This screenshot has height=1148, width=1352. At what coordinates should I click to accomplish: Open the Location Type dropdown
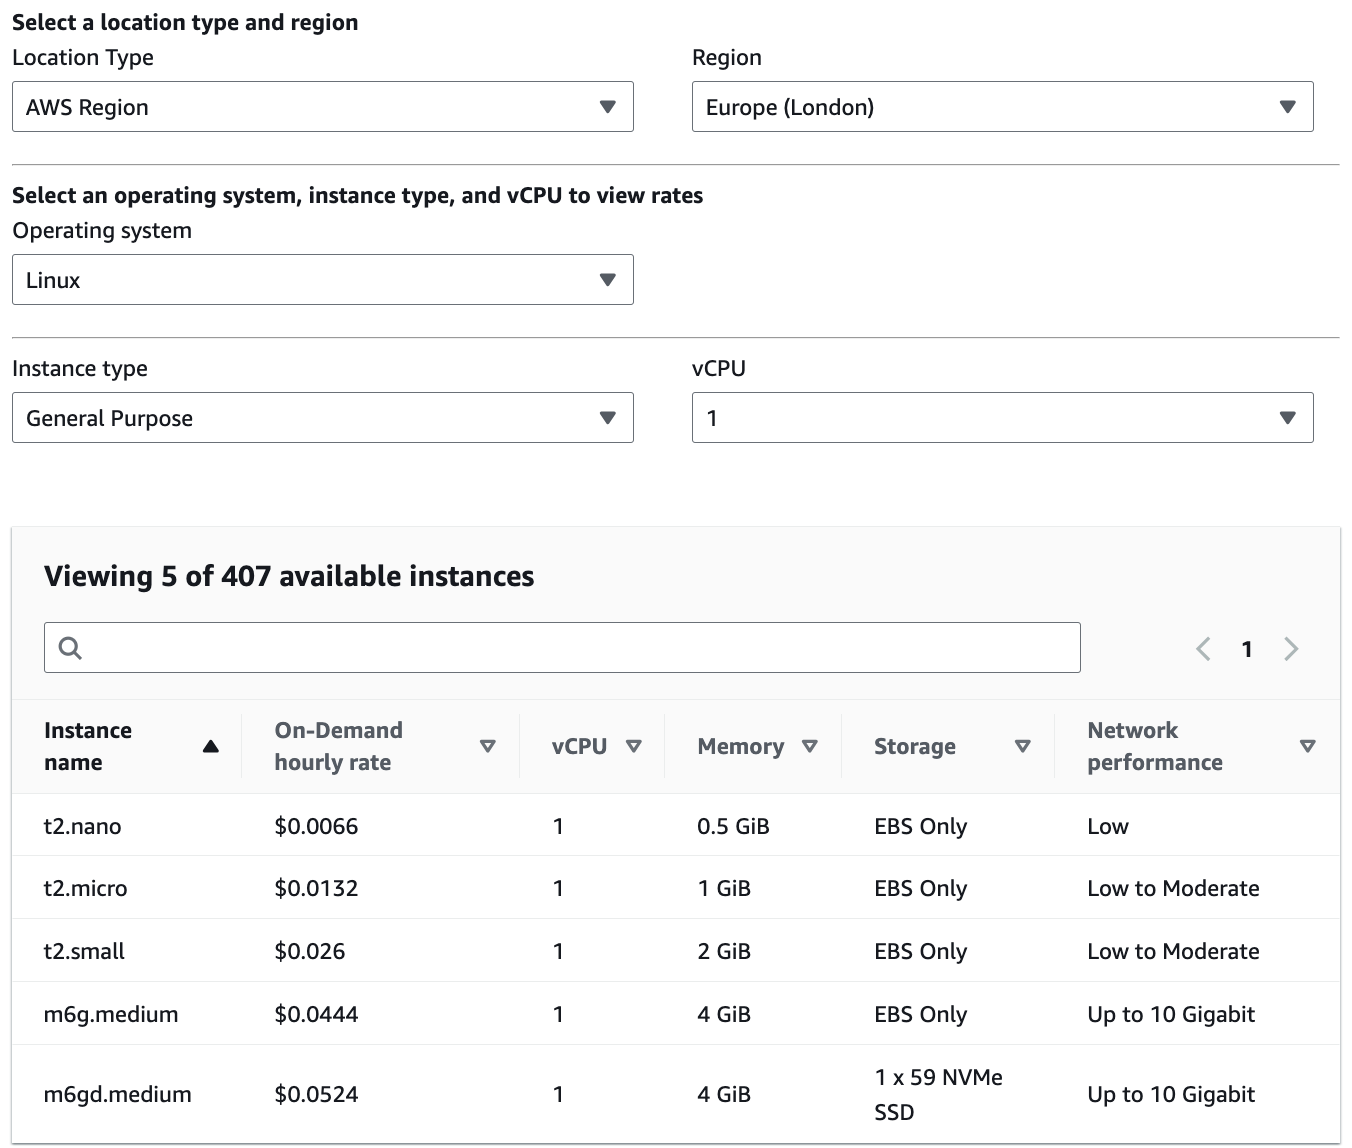[322, 106]
